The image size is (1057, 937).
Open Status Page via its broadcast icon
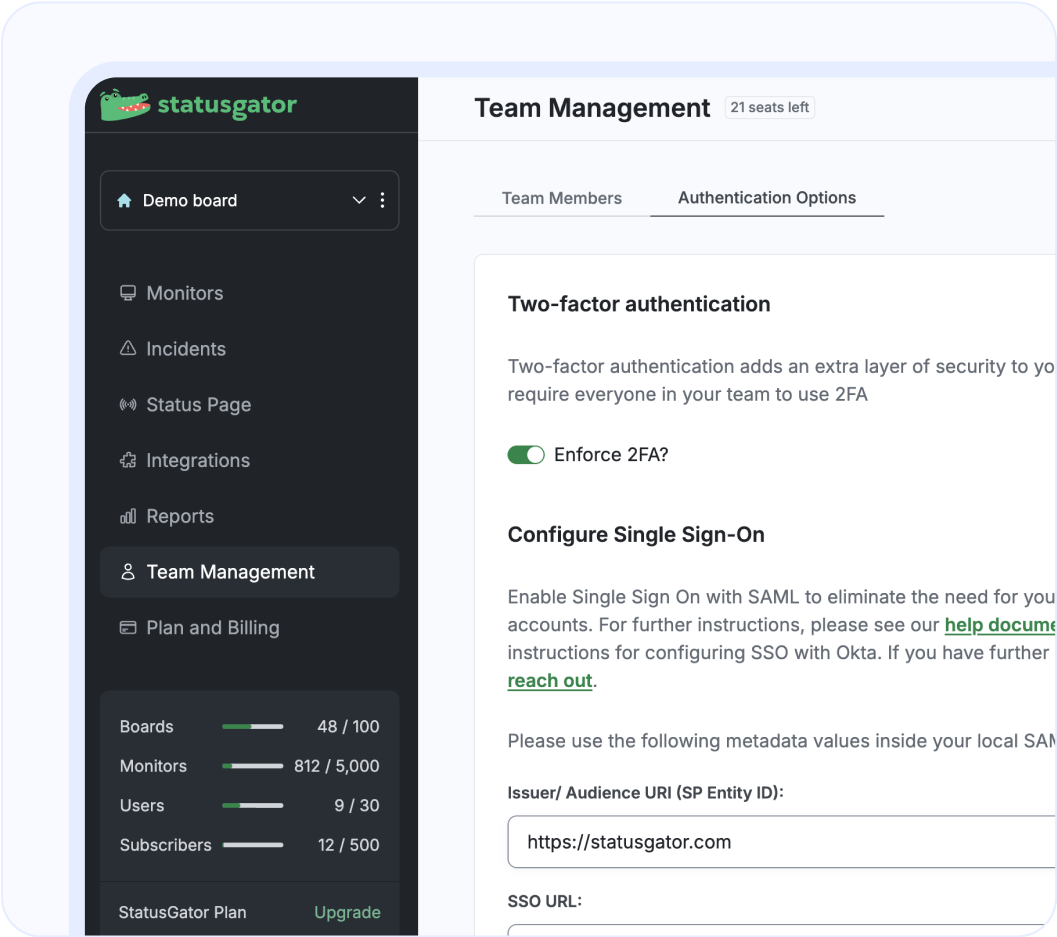point(127,404)
